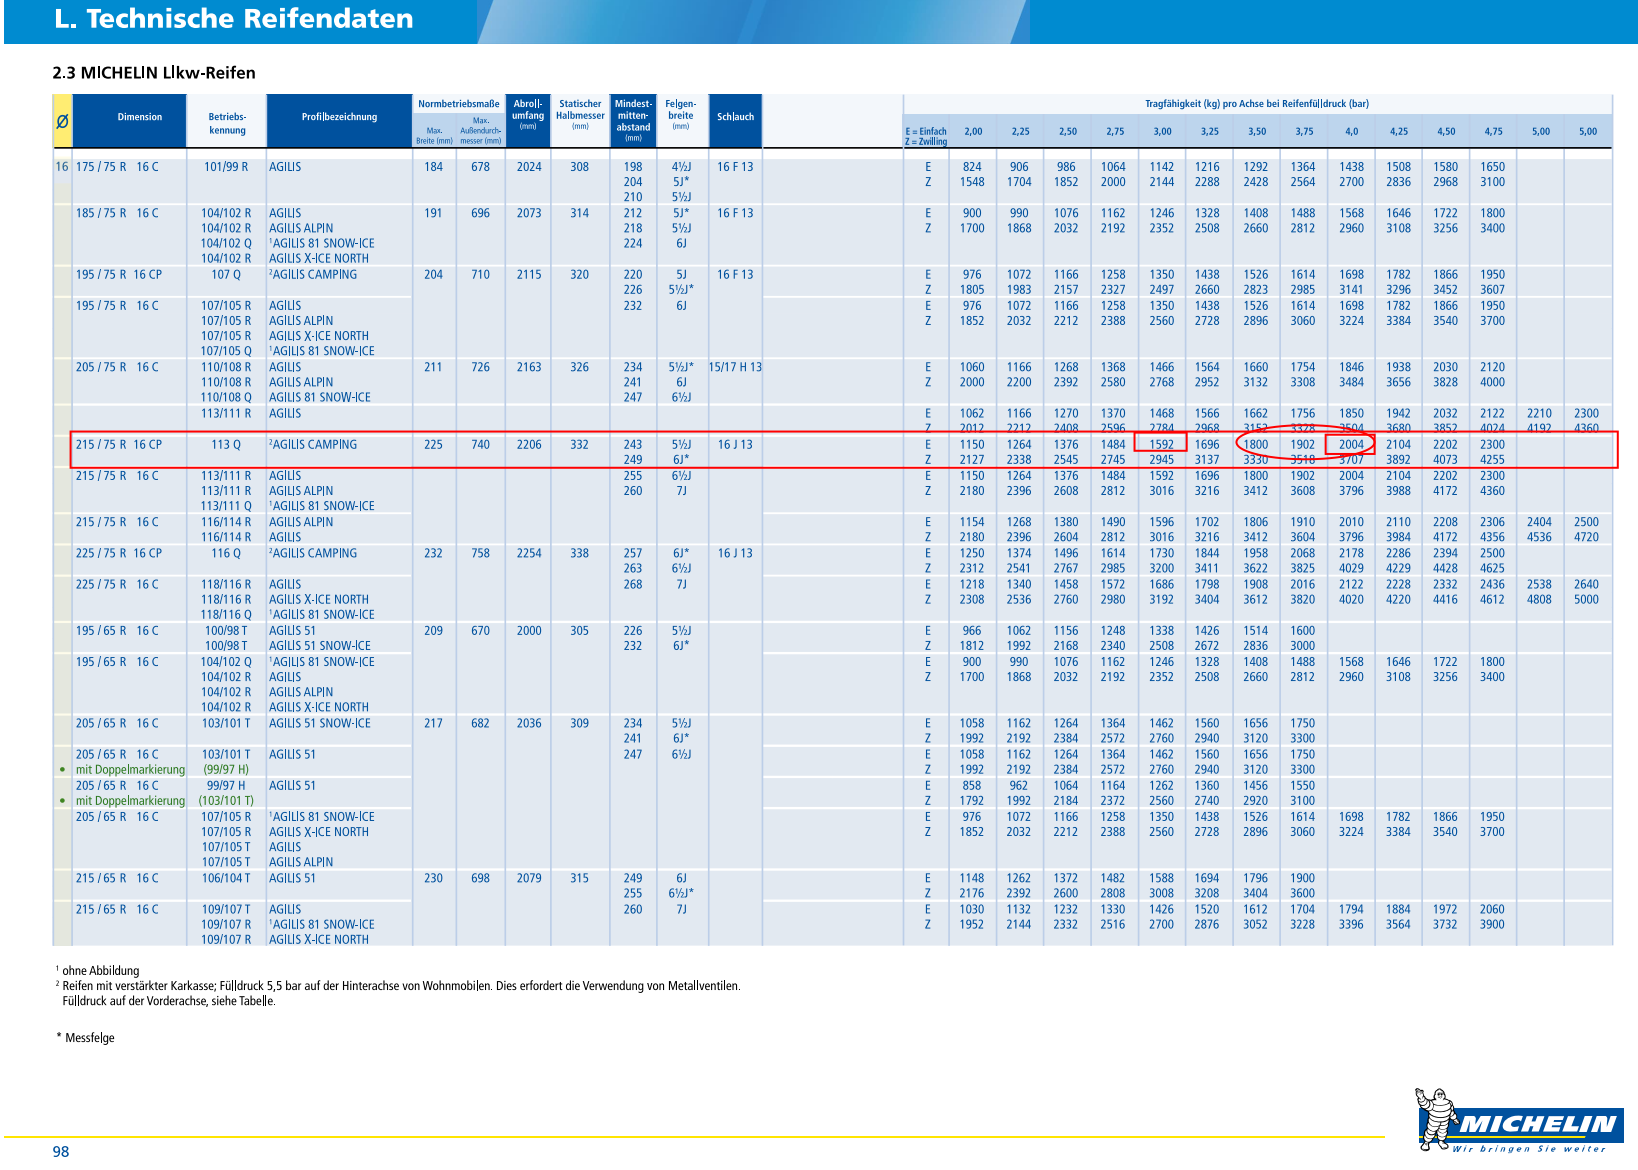
Task: Click value 1800 in the 113 Q row
Action: click(1256, 445)
